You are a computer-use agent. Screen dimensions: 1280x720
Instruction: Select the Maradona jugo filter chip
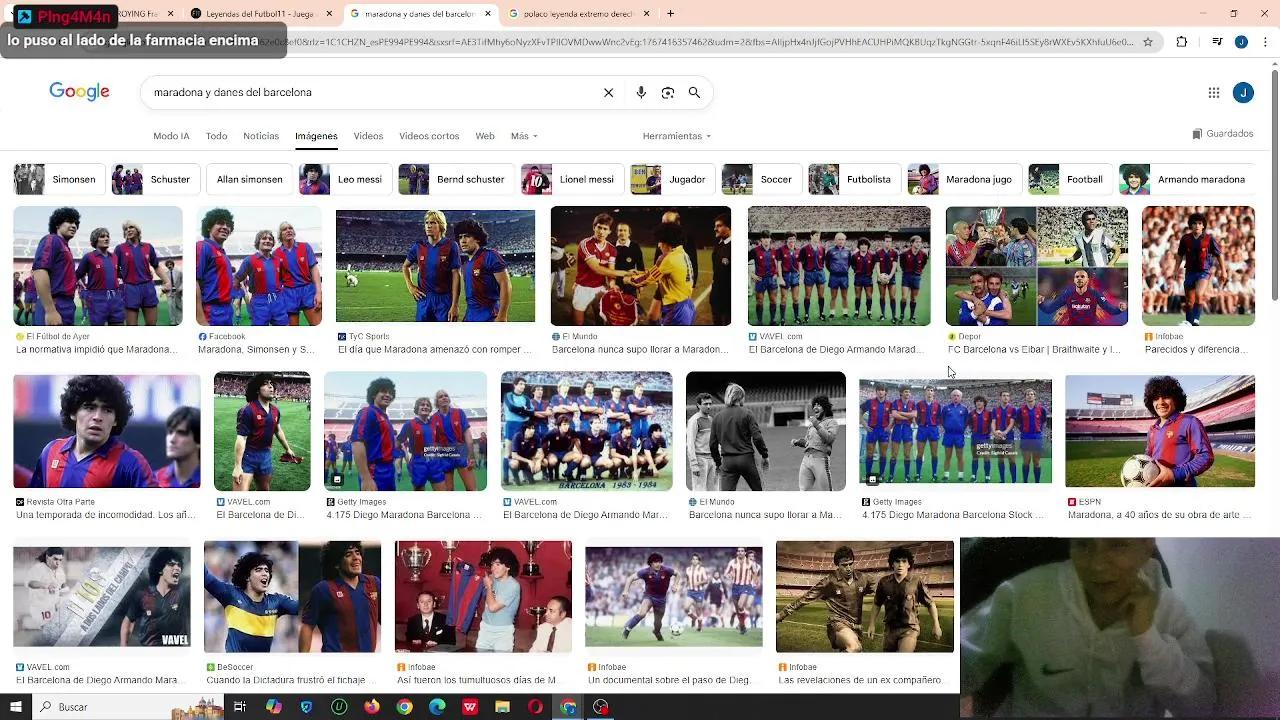coord(965,180)
